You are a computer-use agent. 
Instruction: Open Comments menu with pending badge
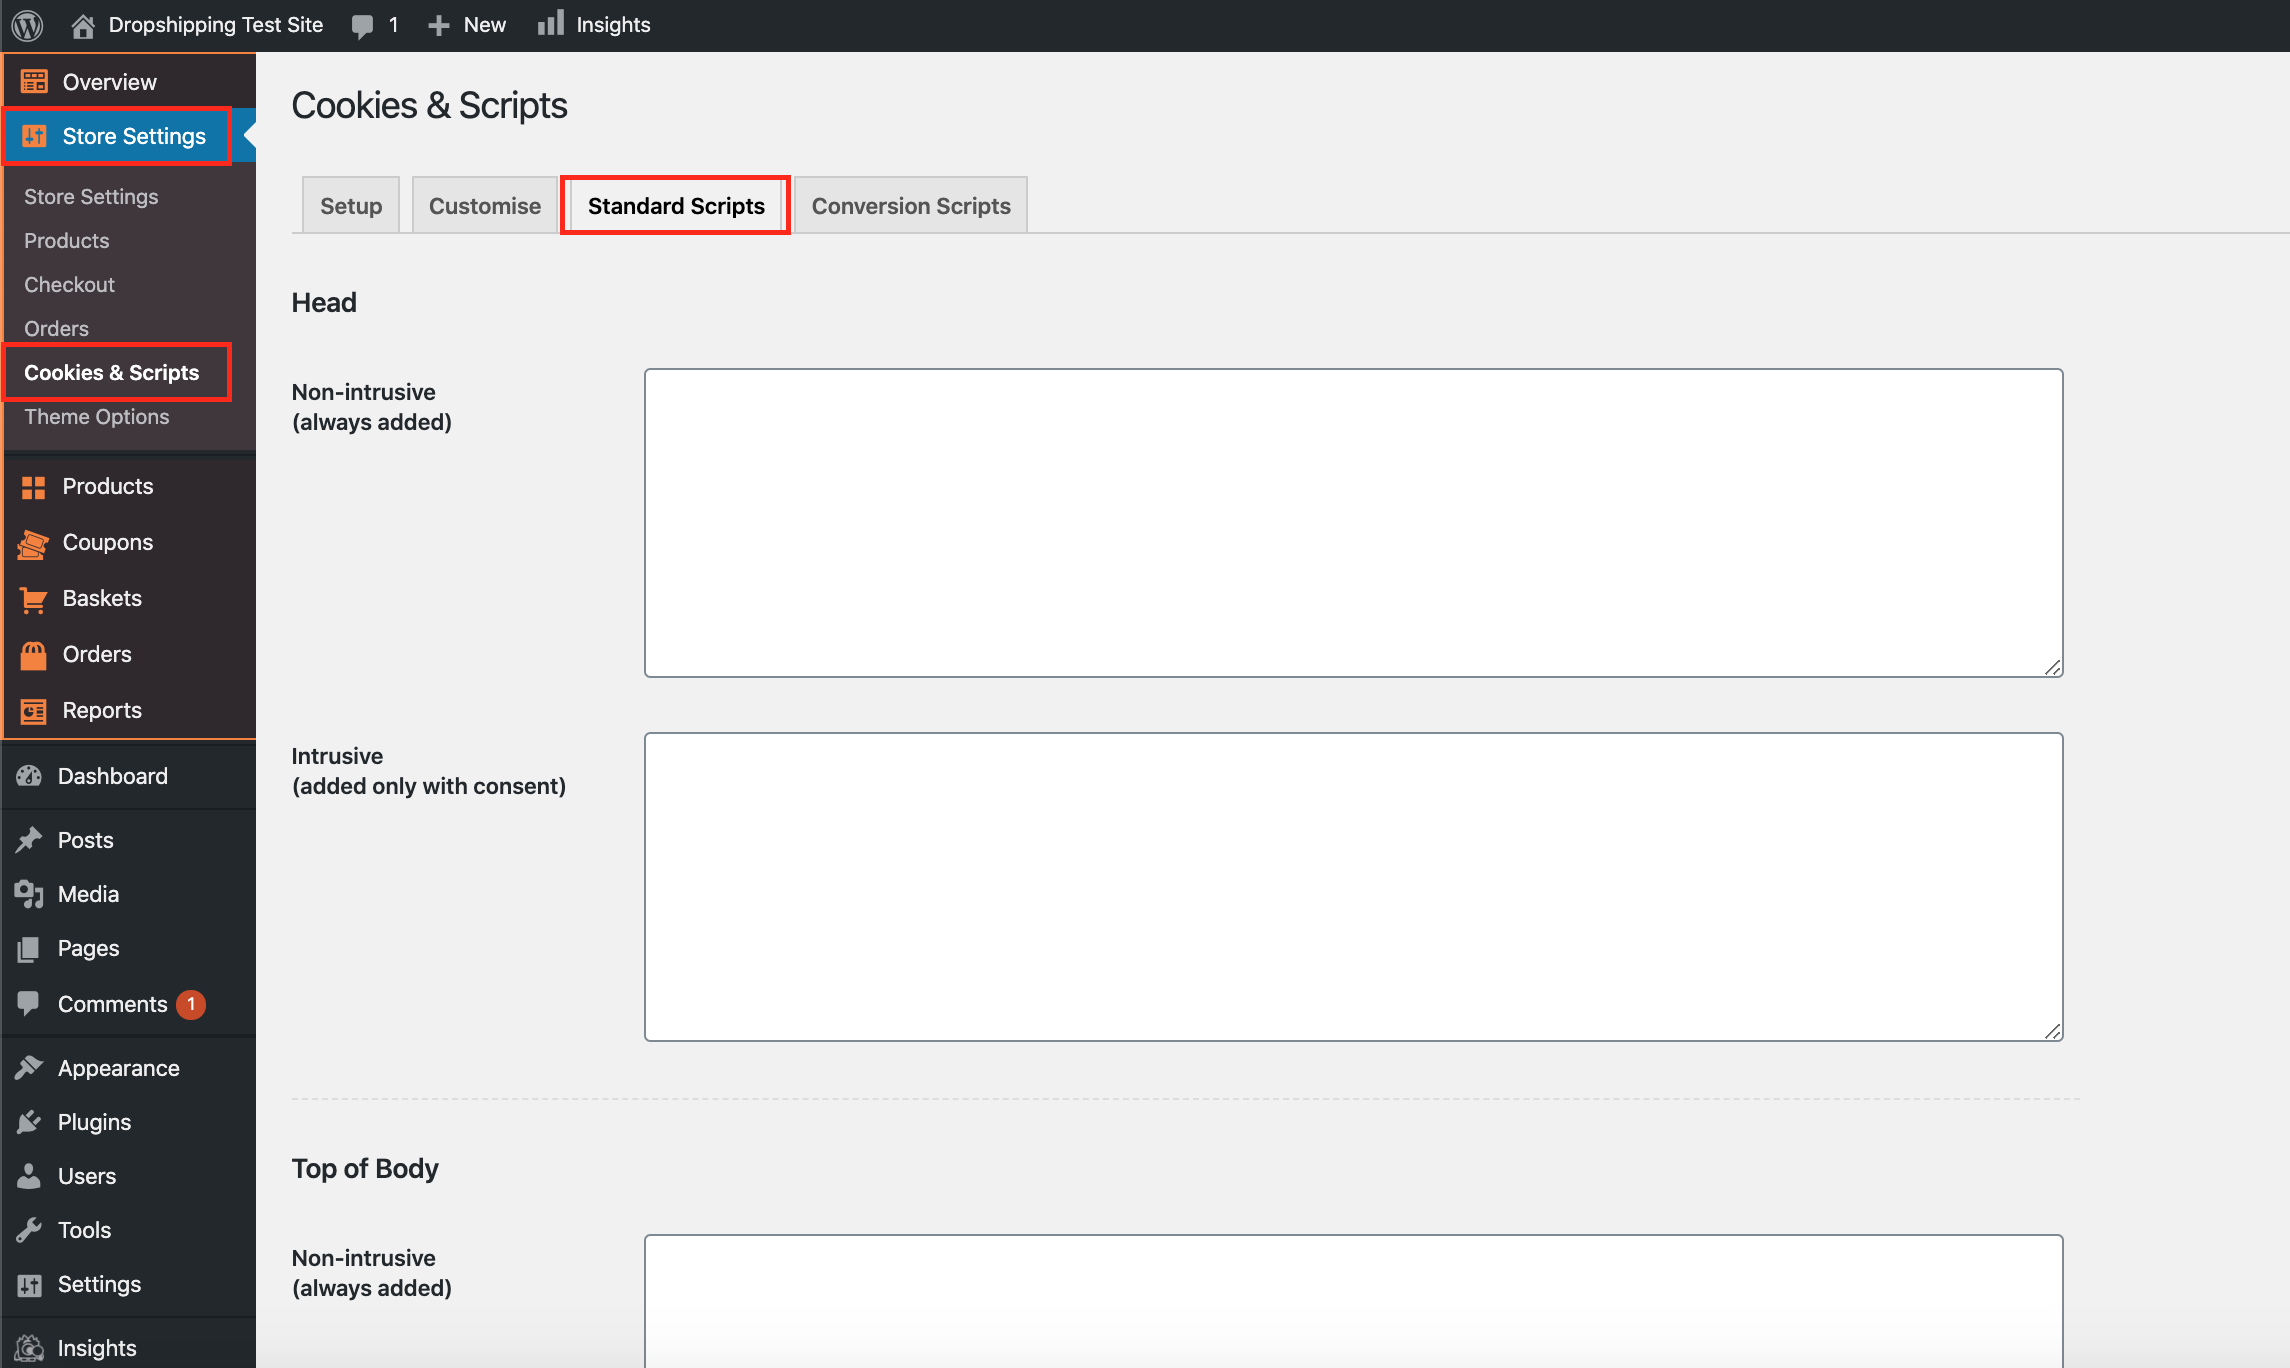(112, 1004)
